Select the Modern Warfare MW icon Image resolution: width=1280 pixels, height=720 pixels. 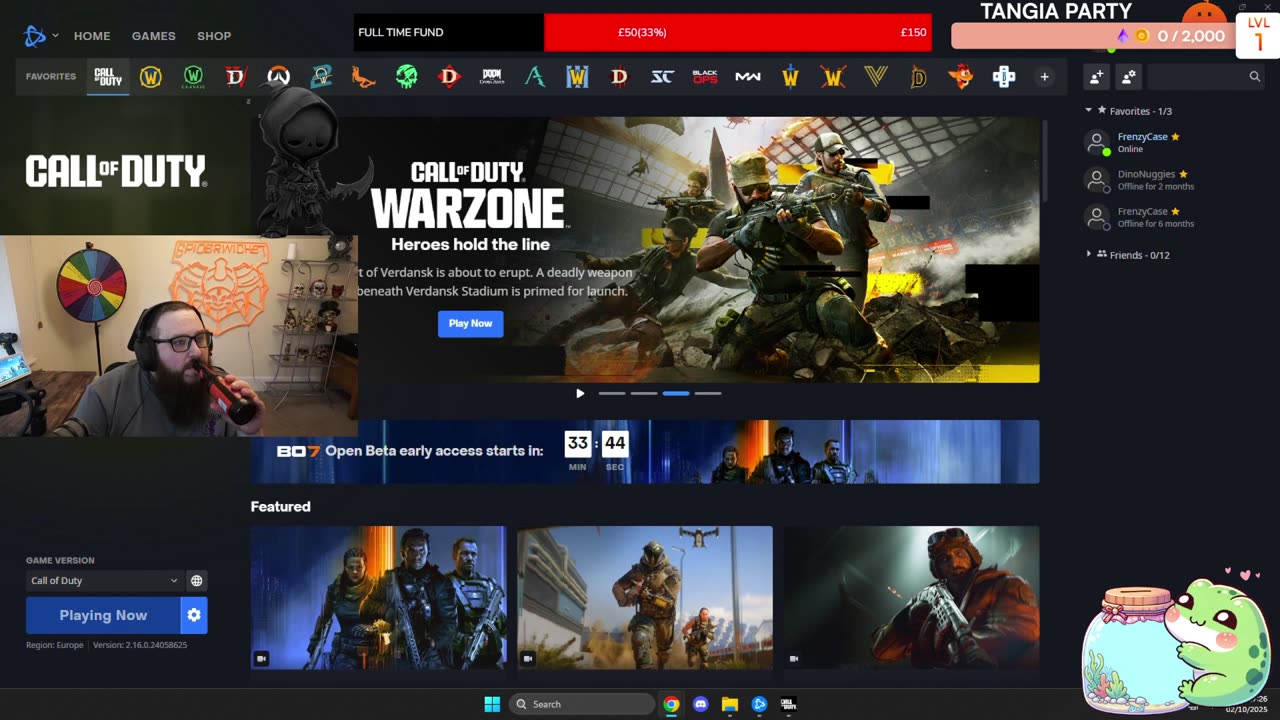point(748,77)
